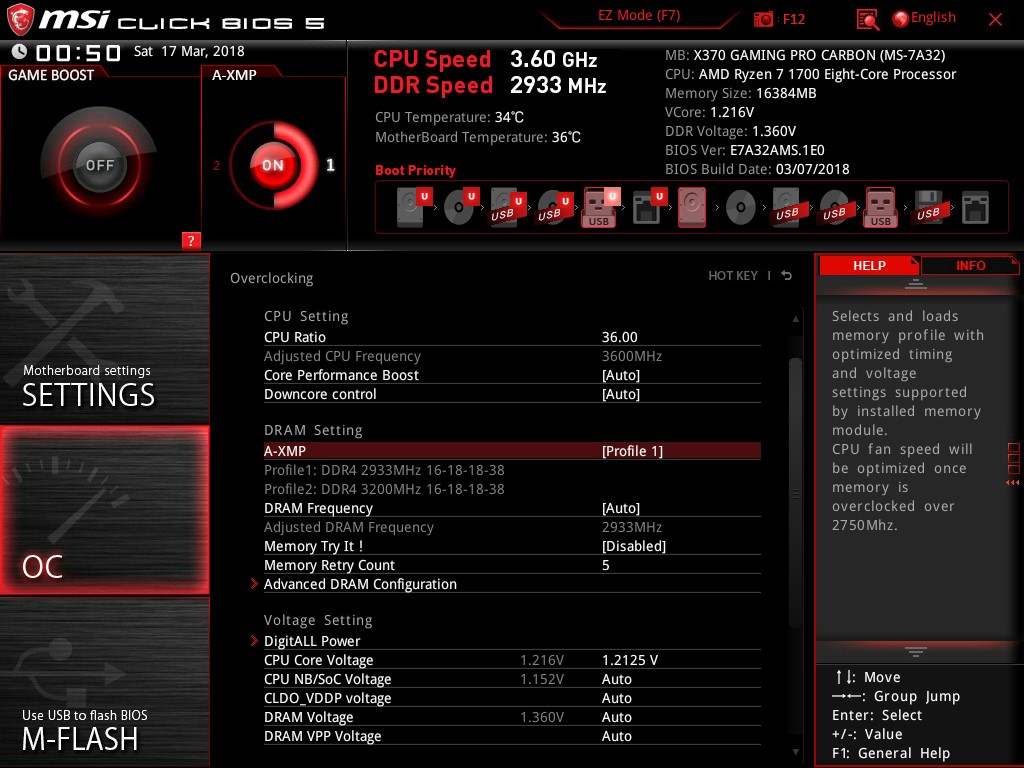Click the GAME BOOST tab label
The height and width of the screenshot is (768, 1024).
pyautogui.click(x=51, y=75)
